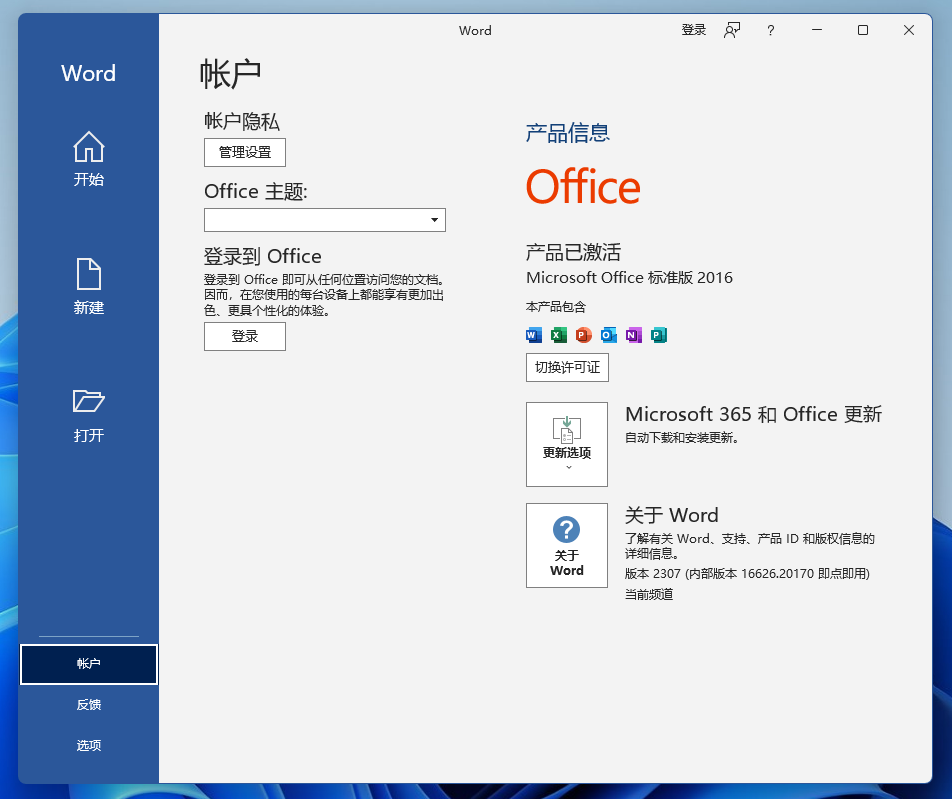The image size is (952, 799).
Task: Click the OneNote app icon under 本产品包含
Action: (x=633, y=335)
